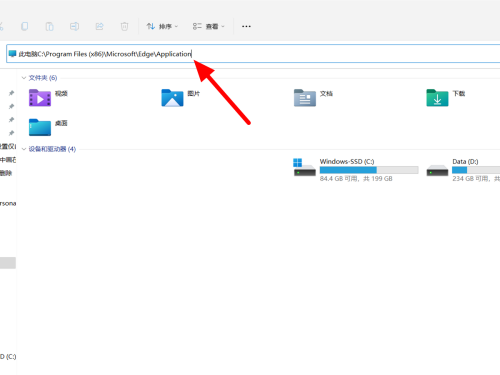Screen dimensions: 500x375
Task: Click the Delete trash icon
Action: [124, 26]
